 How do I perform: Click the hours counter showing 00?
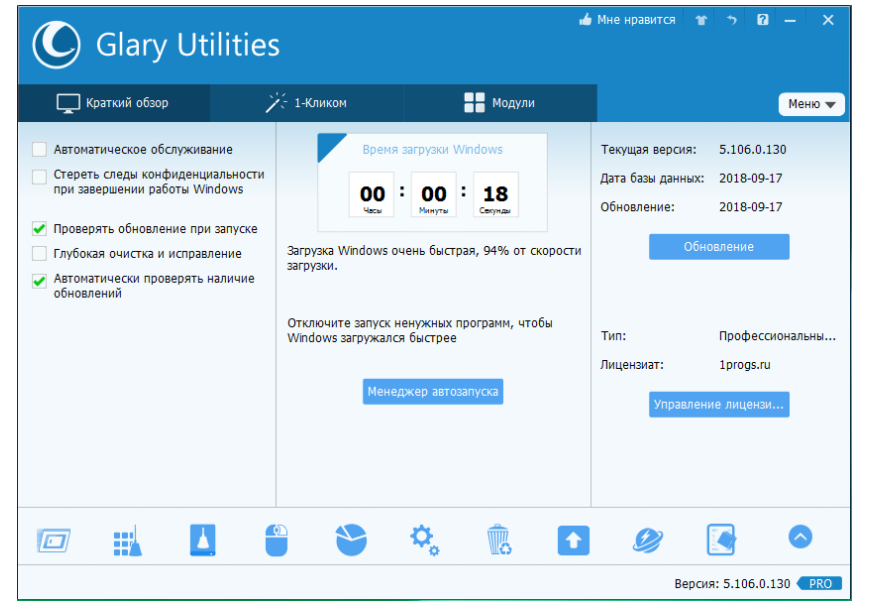(x=372, y=194)
